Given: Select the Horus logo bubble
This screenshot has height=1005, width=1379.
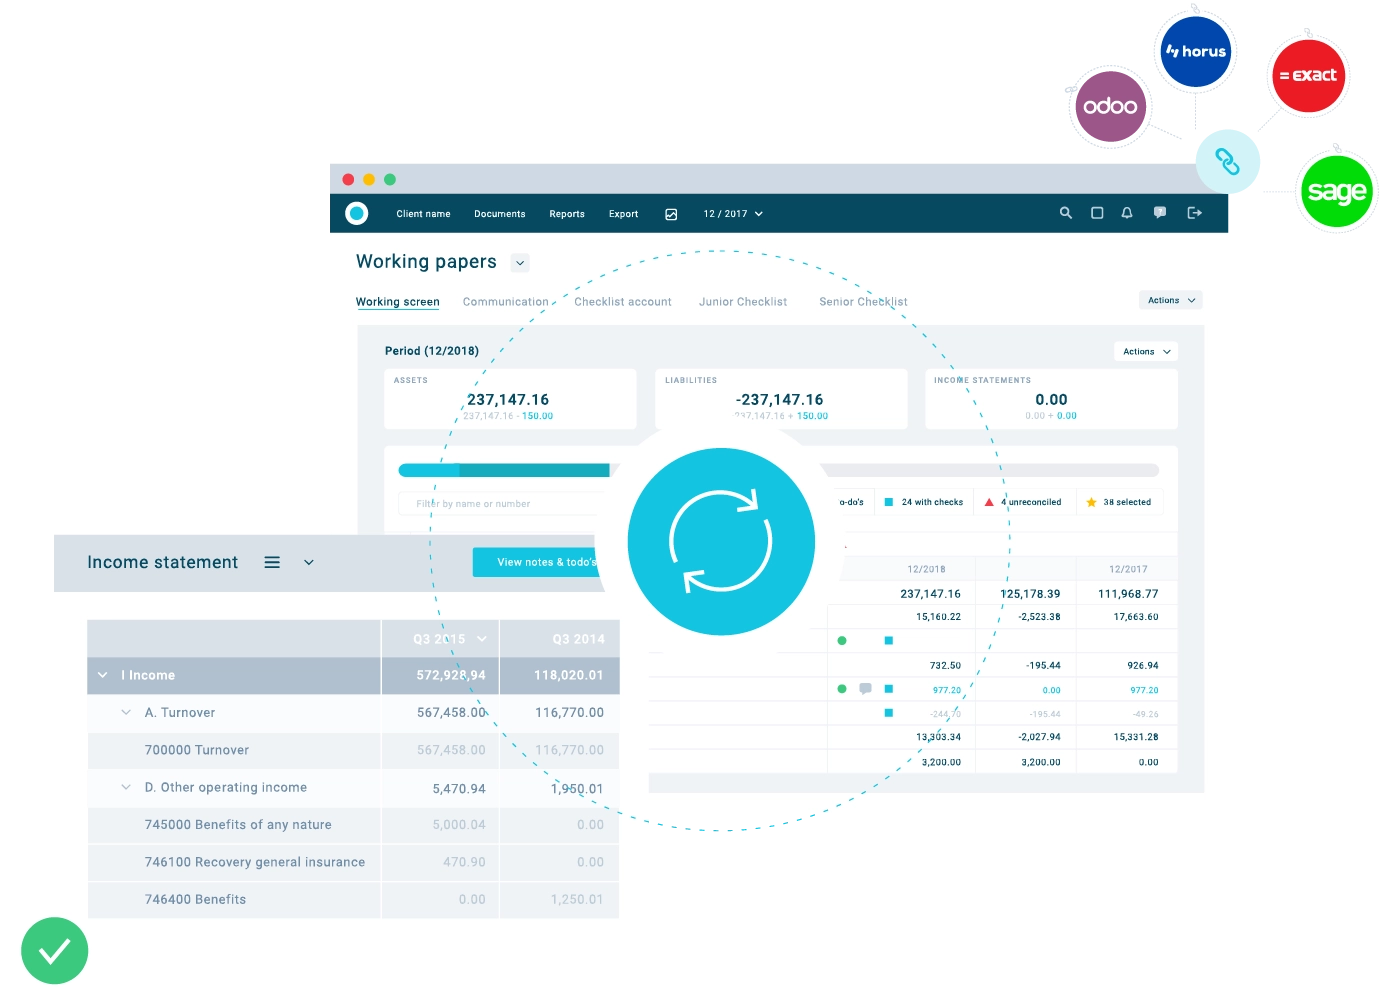Looking at the screenshot, I should point(1196,51).
